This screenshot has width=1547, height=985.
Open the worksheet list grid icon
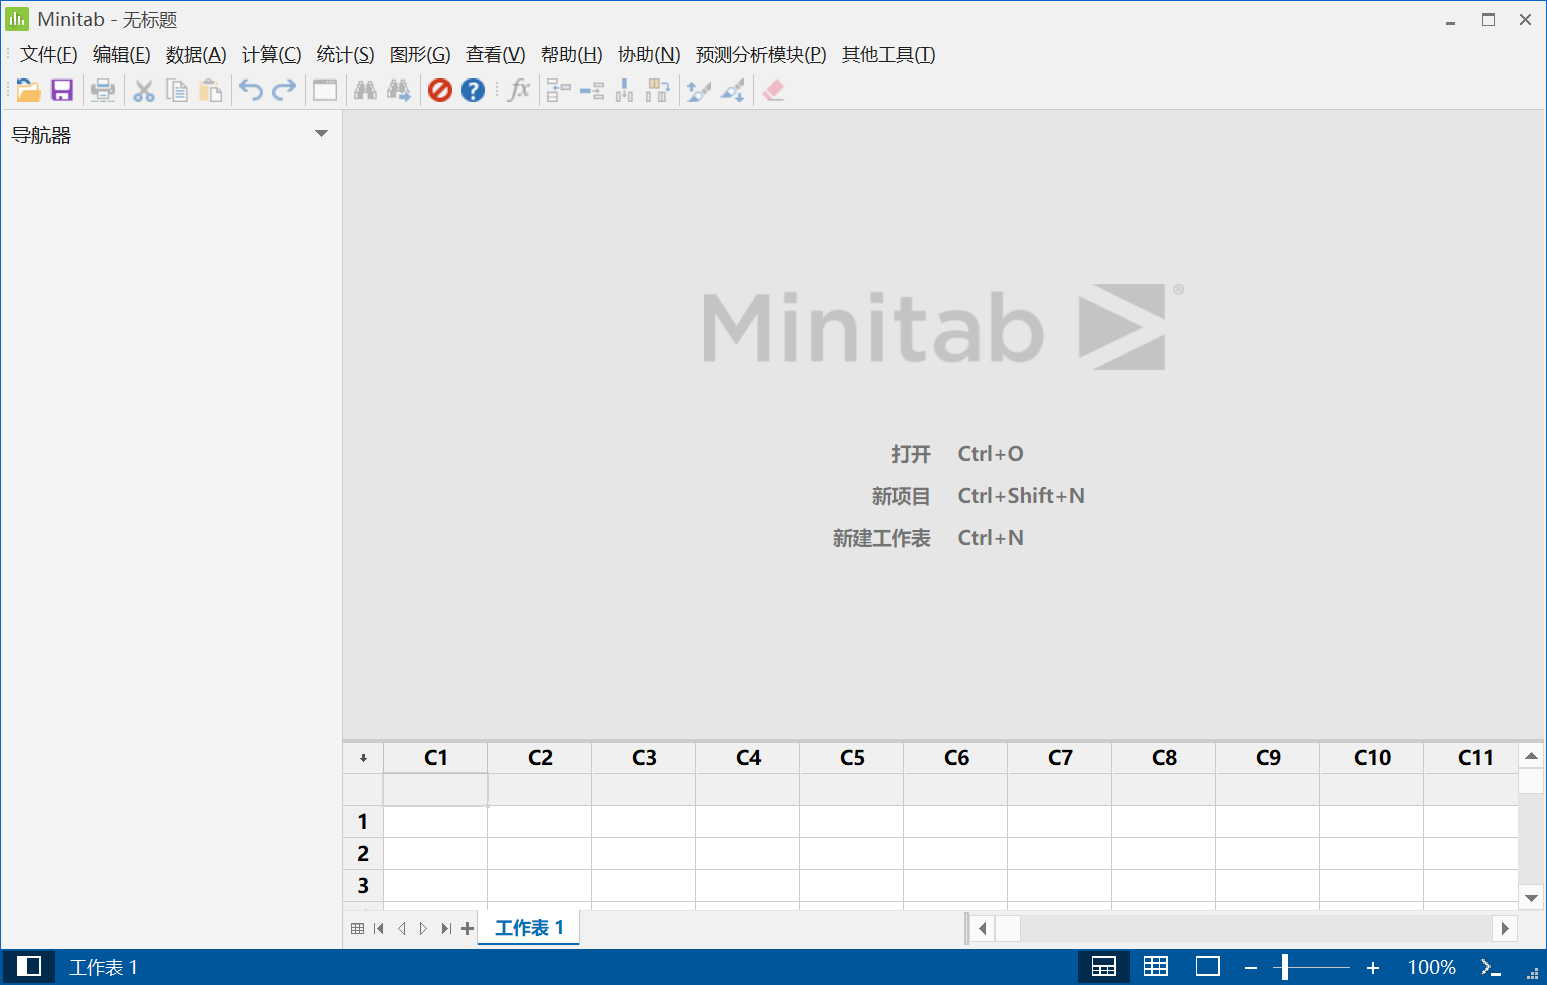tap(358, 928)
